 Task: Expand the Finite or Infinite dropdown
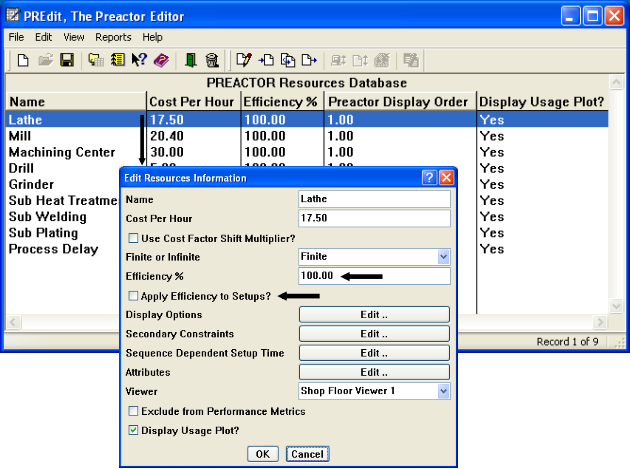pos(443,257)
